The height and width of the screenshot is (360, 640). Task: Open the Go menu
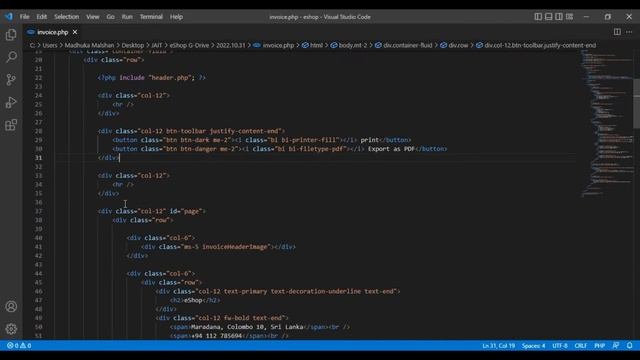[x=110, y=17]
